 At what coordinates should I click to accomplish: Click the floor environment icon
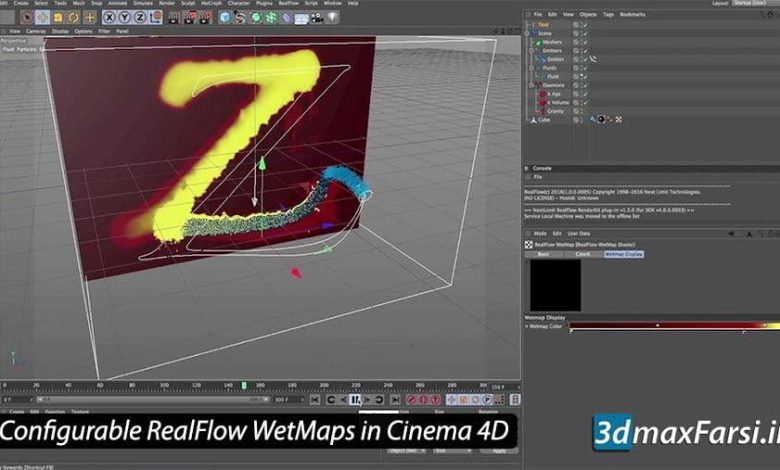[301, 19]
